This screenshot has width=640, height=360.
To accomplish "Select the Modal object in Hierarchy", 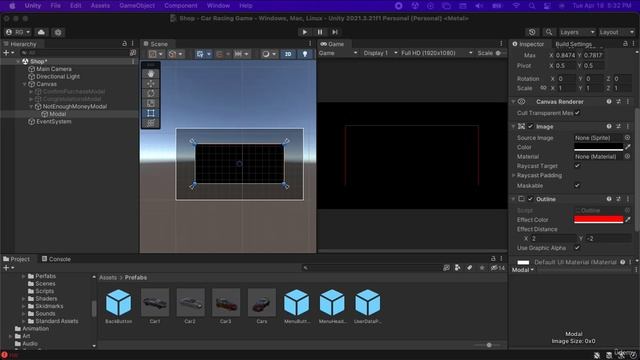I will [57, 114].
